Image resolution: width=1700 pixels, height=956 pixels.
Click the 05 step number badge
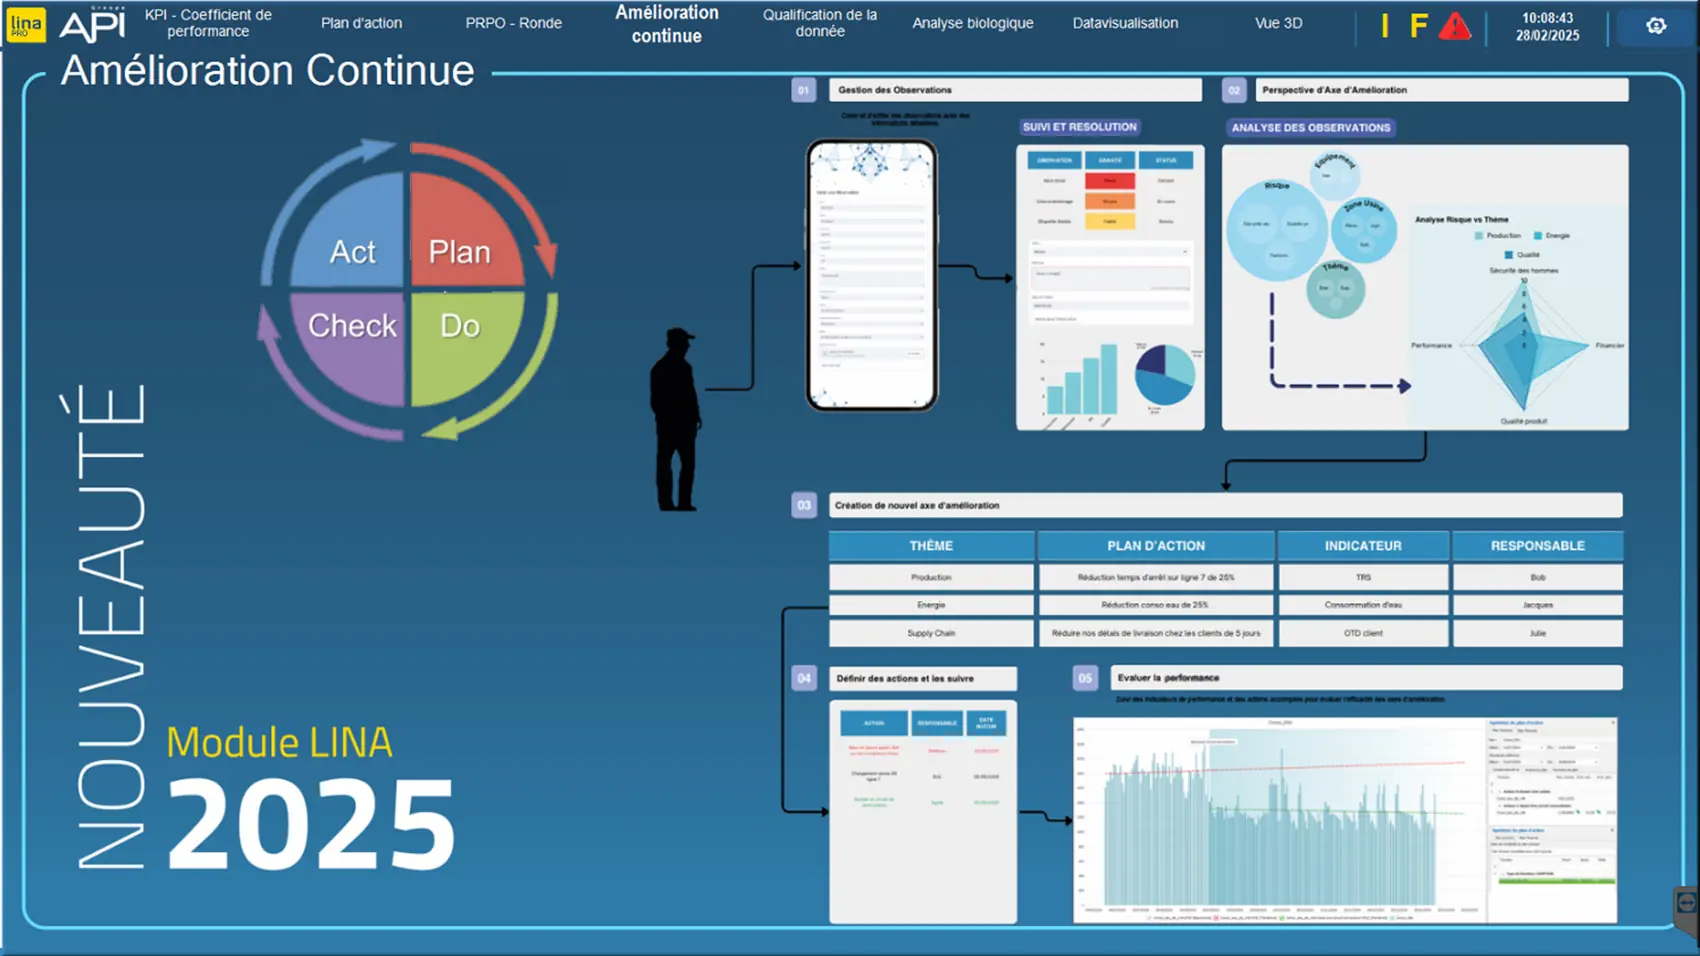click(1085, 678)
